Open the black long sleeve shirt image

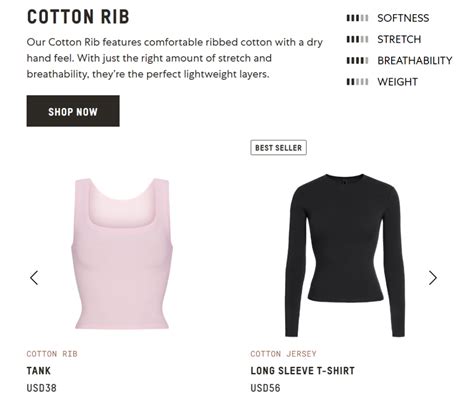(345, 255)
